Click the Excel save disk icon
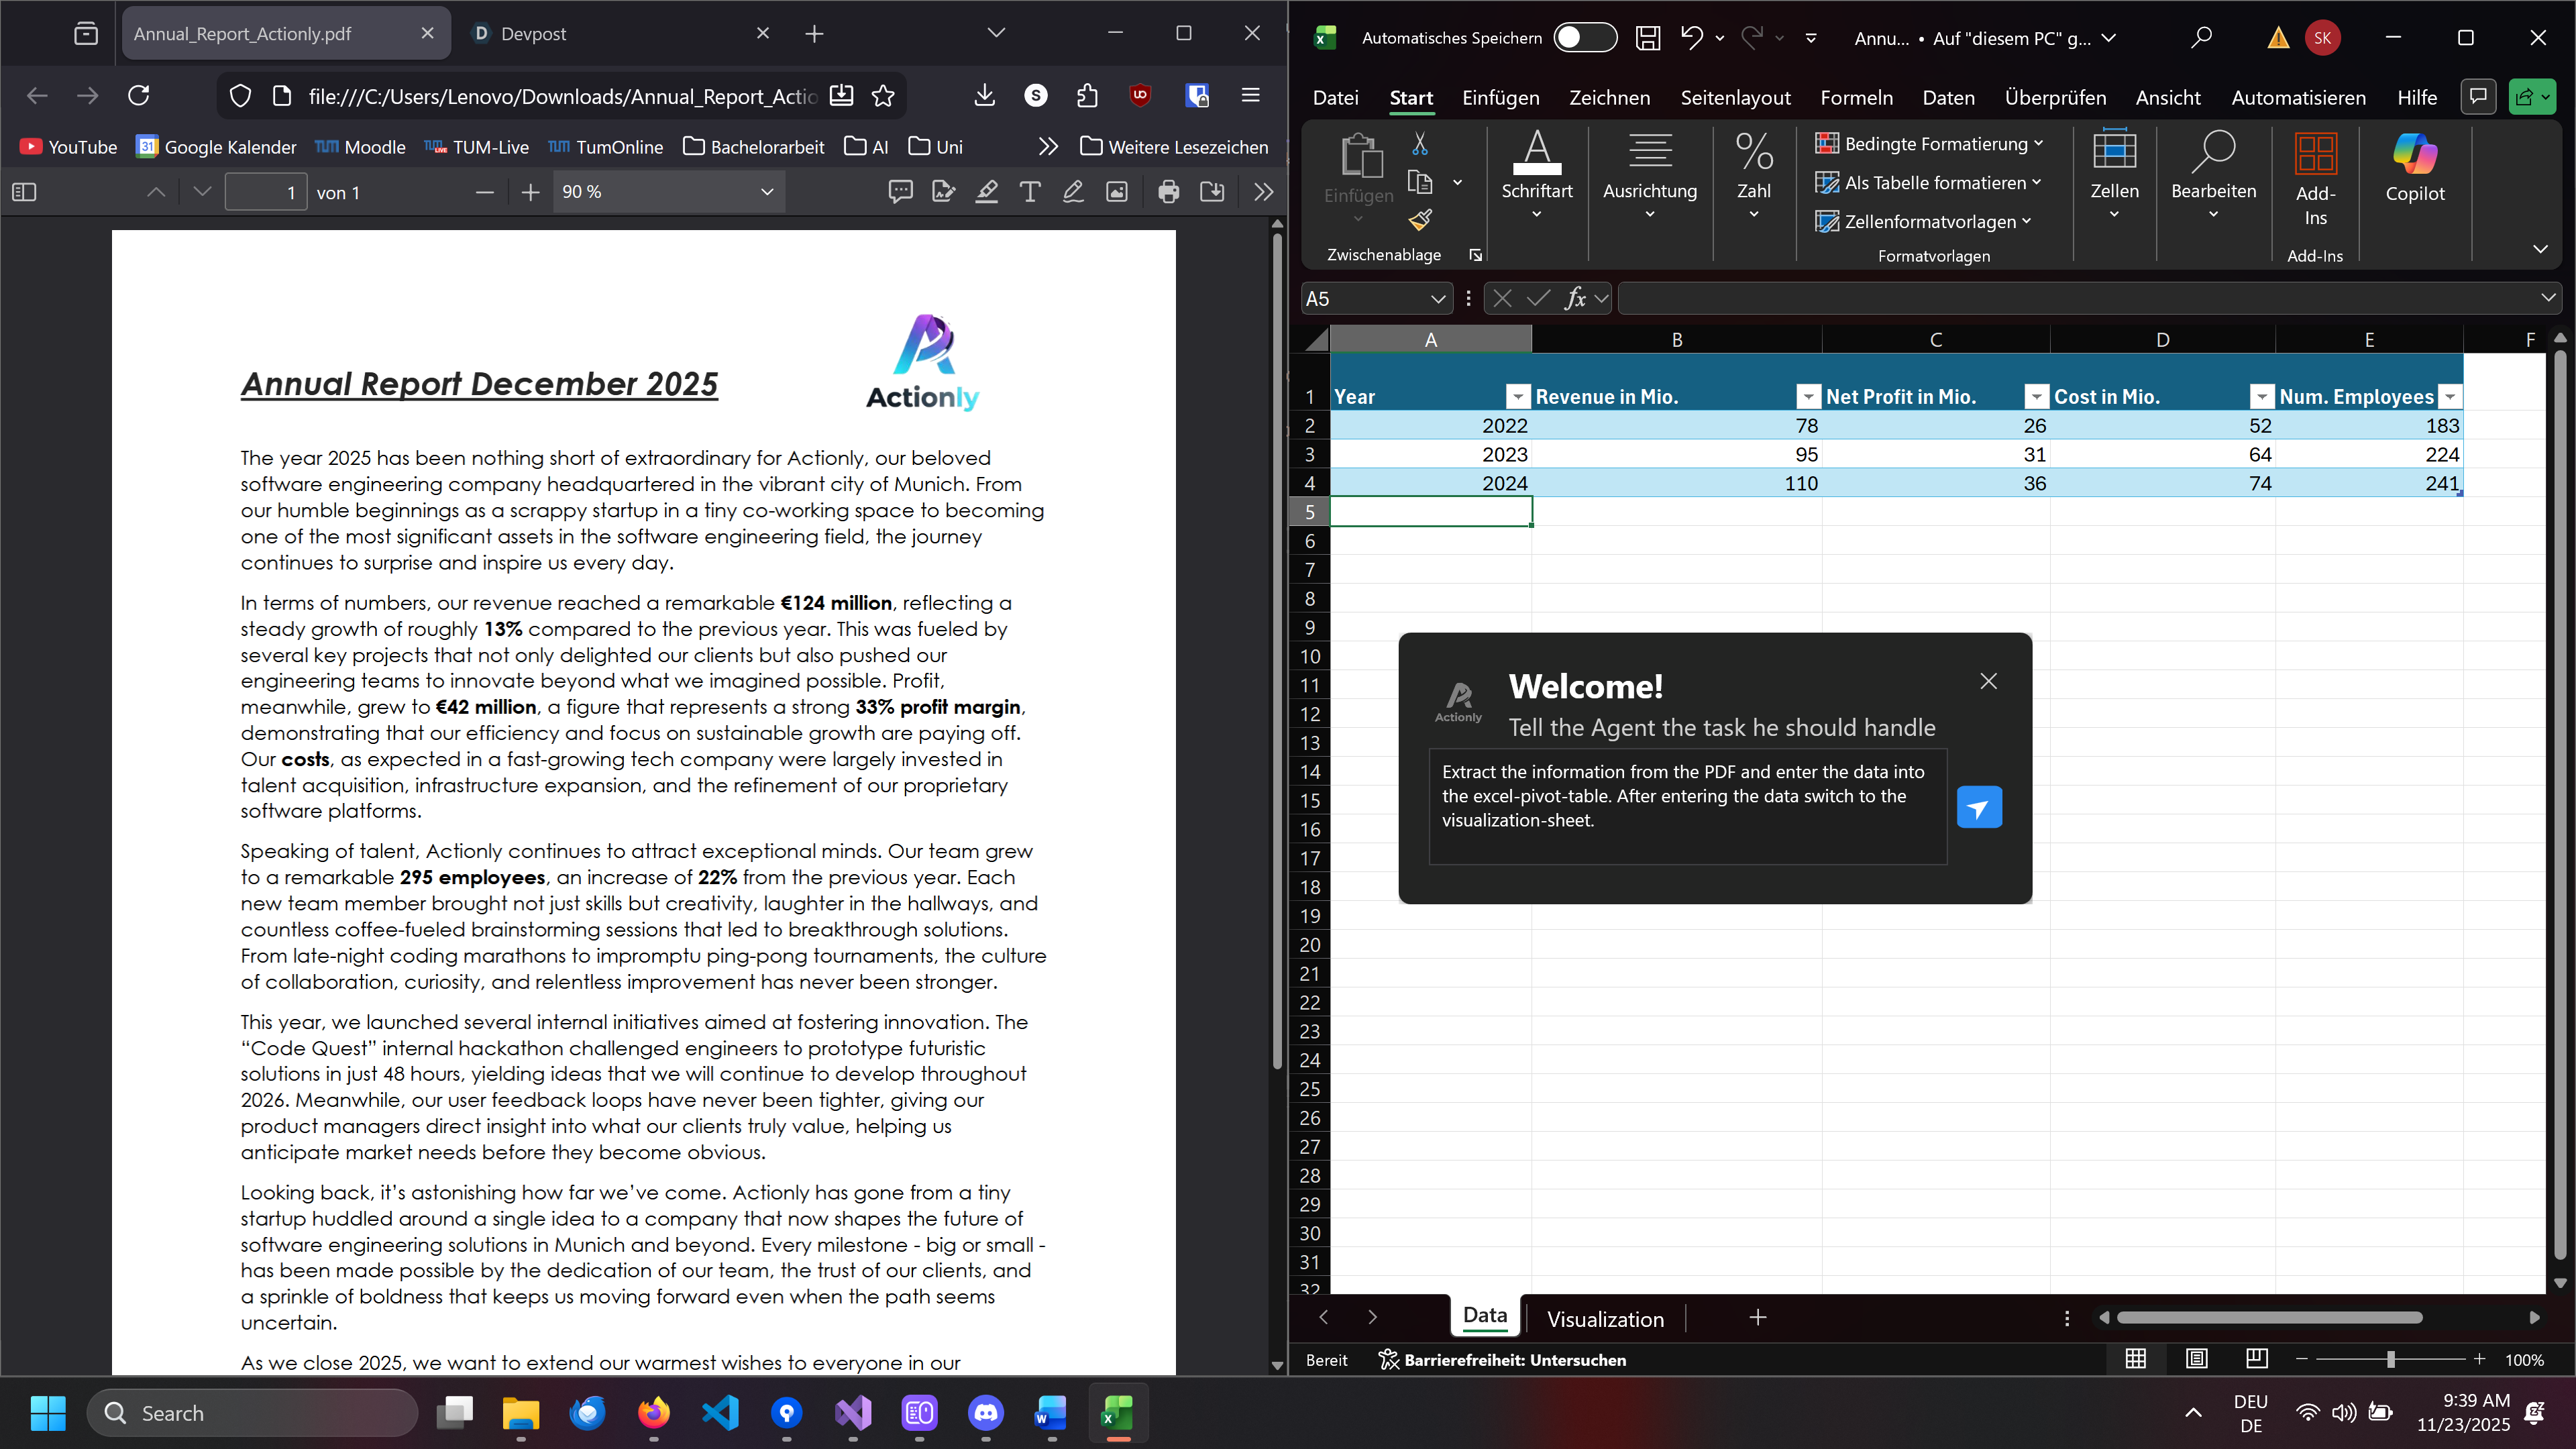Image resolution: width=2576 pixels, height=1449 pixels. 1647,38
